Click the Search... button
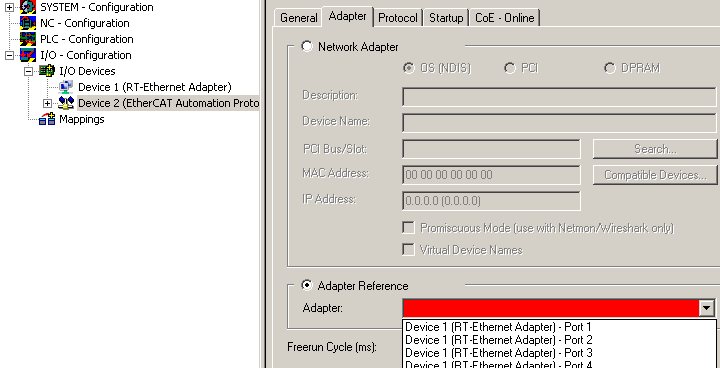The height and width of the screenshot is (368, 720). (655, 149)
